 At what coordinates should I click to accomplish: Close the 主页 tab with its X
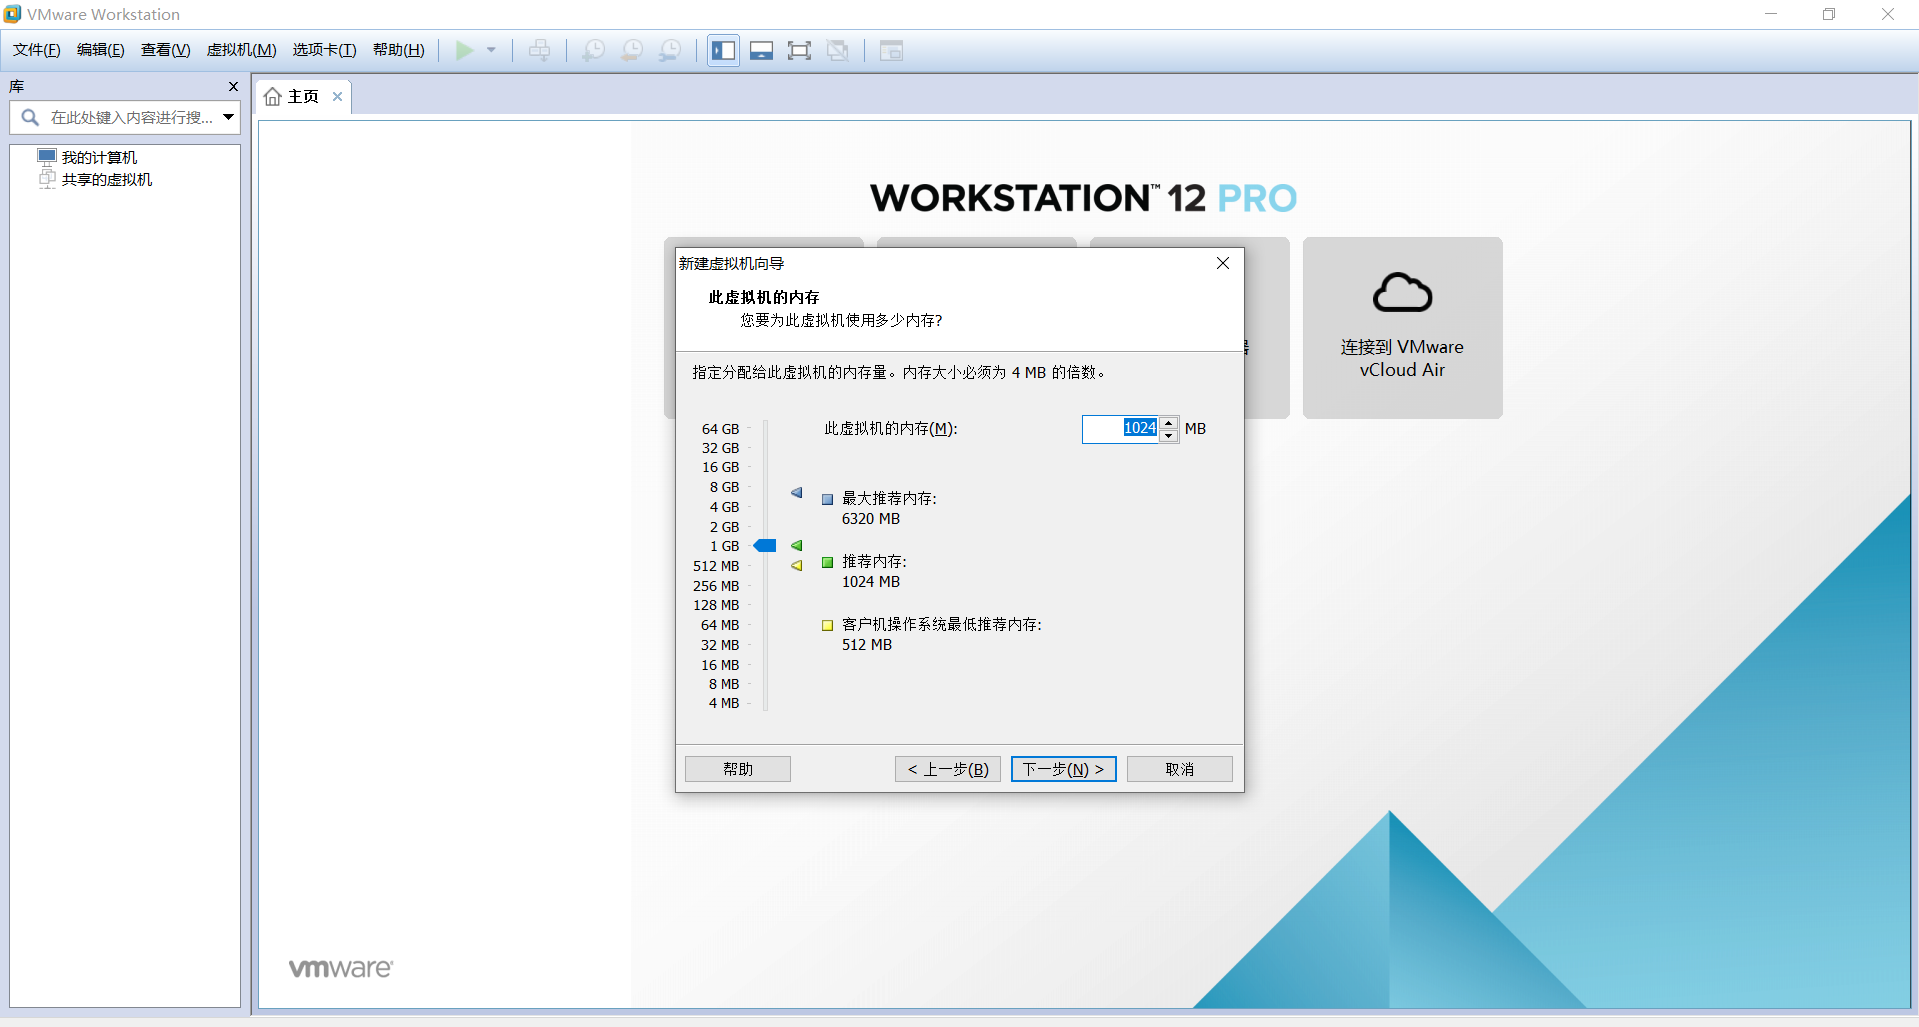[338, 96]
